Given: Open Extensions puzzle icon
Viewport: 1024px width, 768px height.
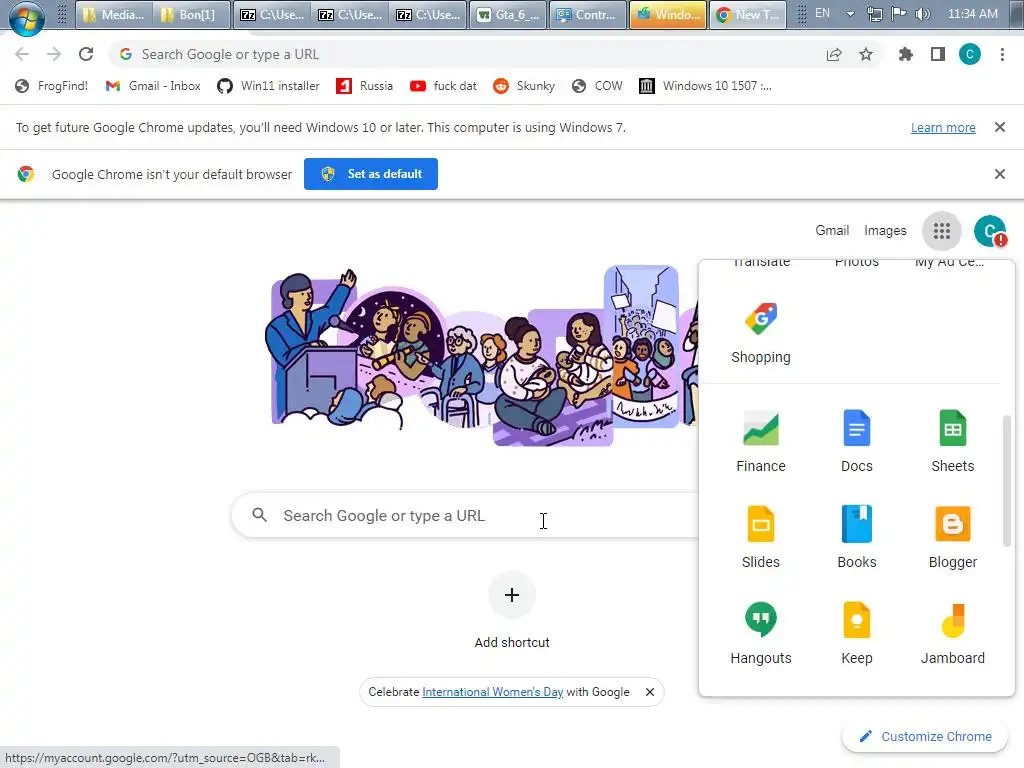Looking at the screenshot, I should click(x=905, y=54).
